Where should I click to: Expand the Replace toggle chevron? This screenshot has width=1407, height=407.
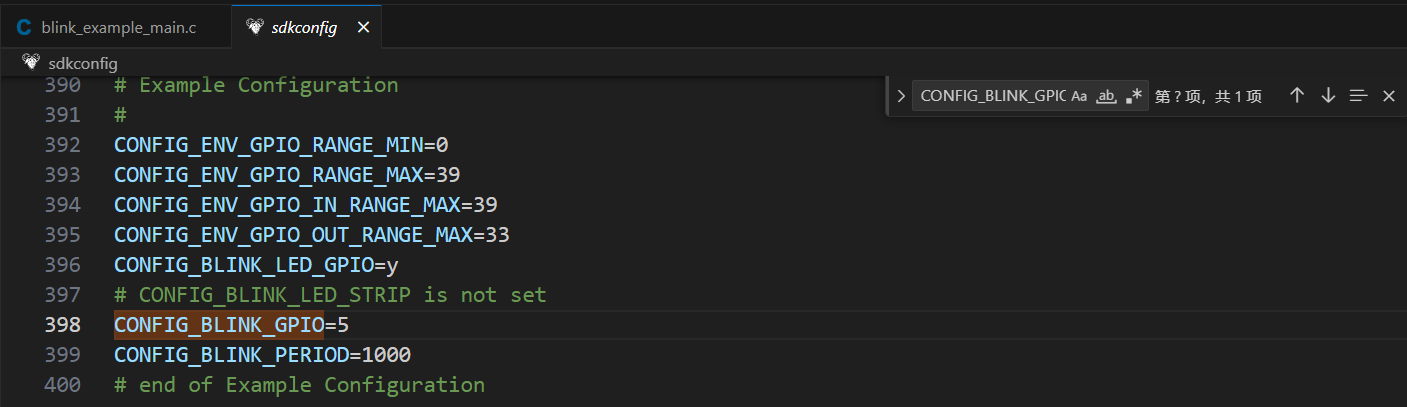pyautogui.click(x=900, y=96)
